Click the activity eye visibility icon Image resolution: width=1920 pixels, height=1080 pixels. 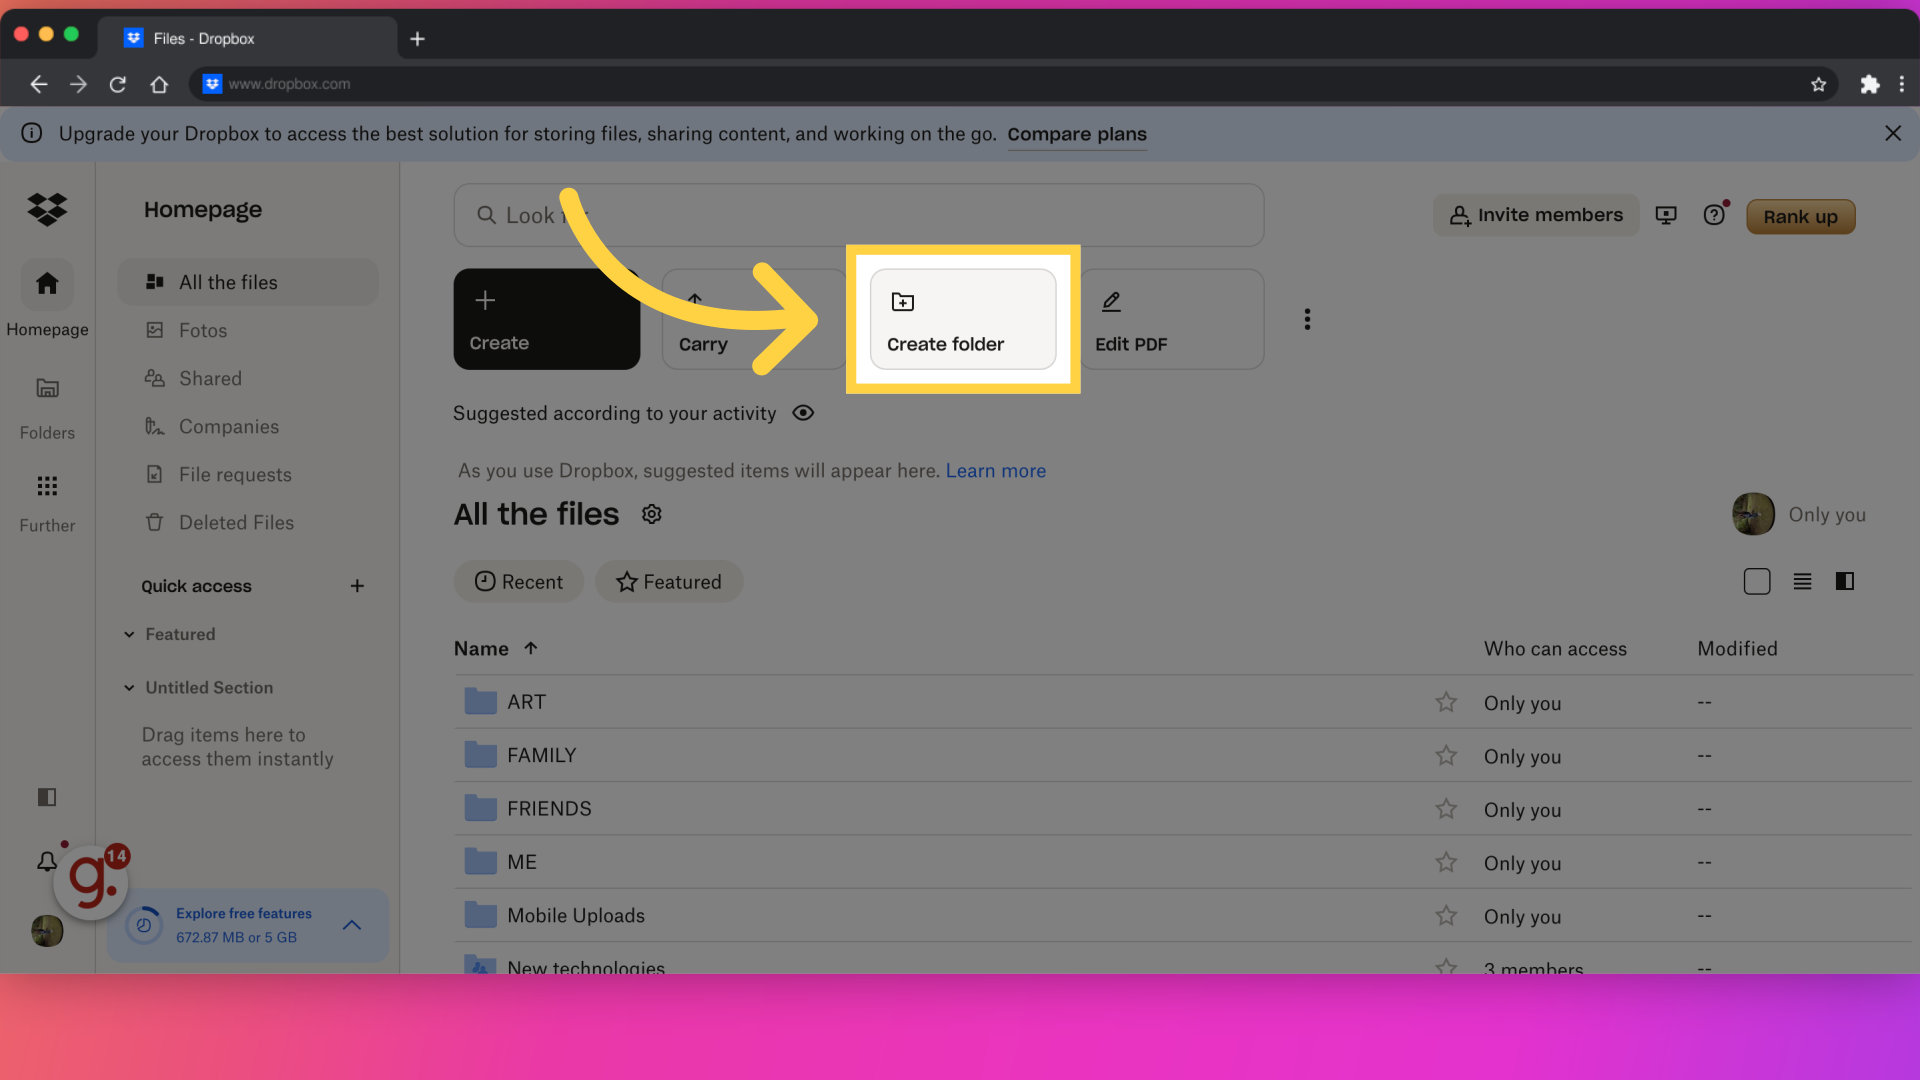802,413
